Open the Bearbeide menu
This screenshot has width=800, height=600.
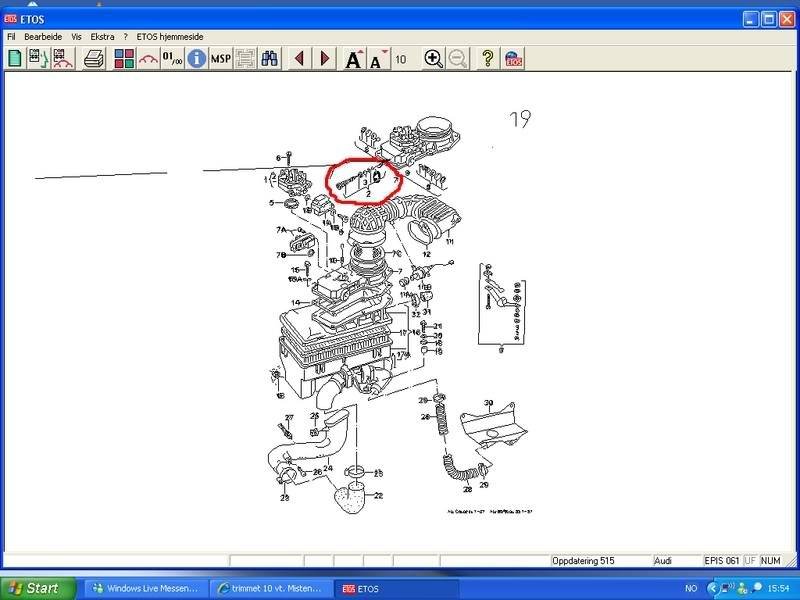click(x=43, y=35)
